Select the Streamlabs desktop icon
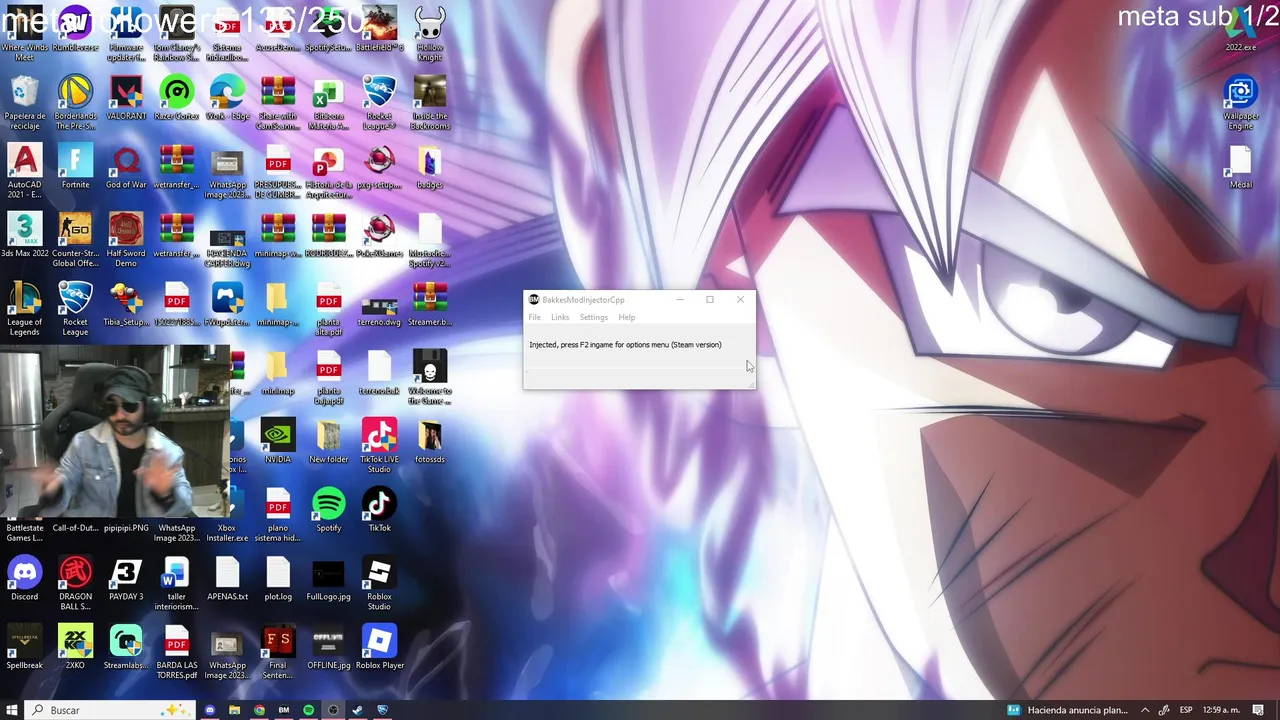Screen dimensions: 1280x720 [x=126, y=646]
